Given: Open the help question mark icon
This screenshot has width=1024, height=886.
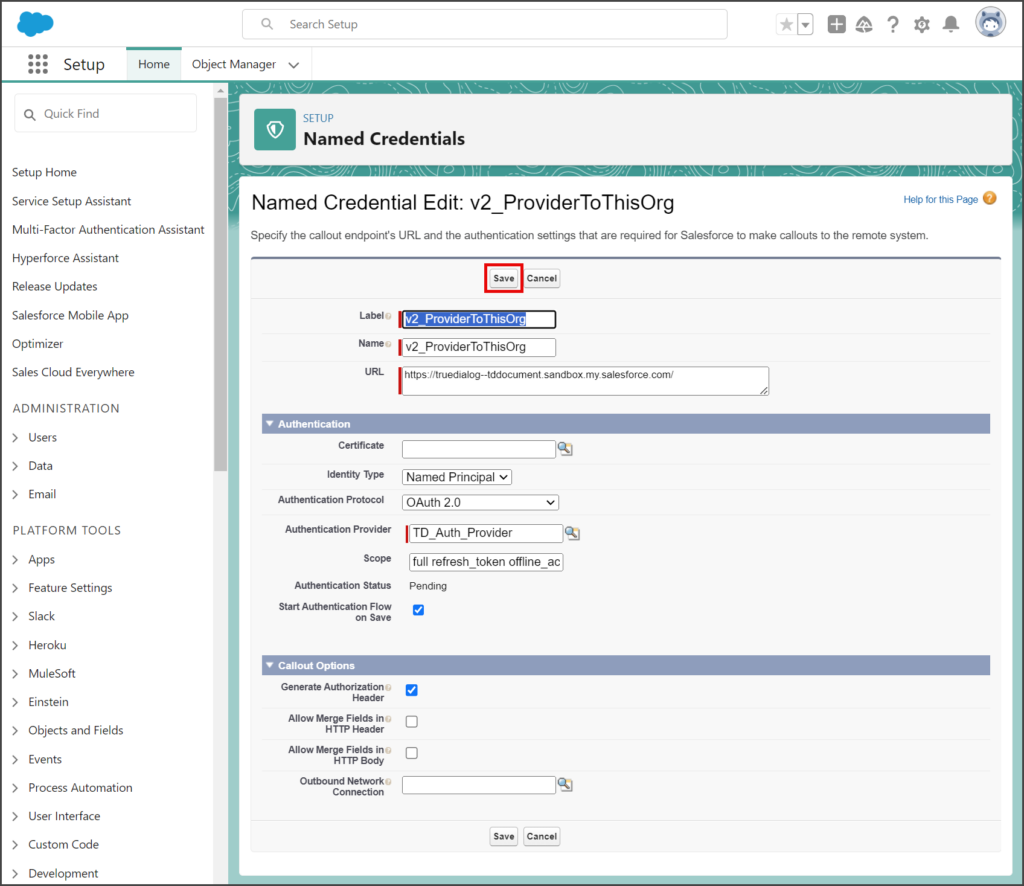Looking at the screenshot, I should [893, 25].
